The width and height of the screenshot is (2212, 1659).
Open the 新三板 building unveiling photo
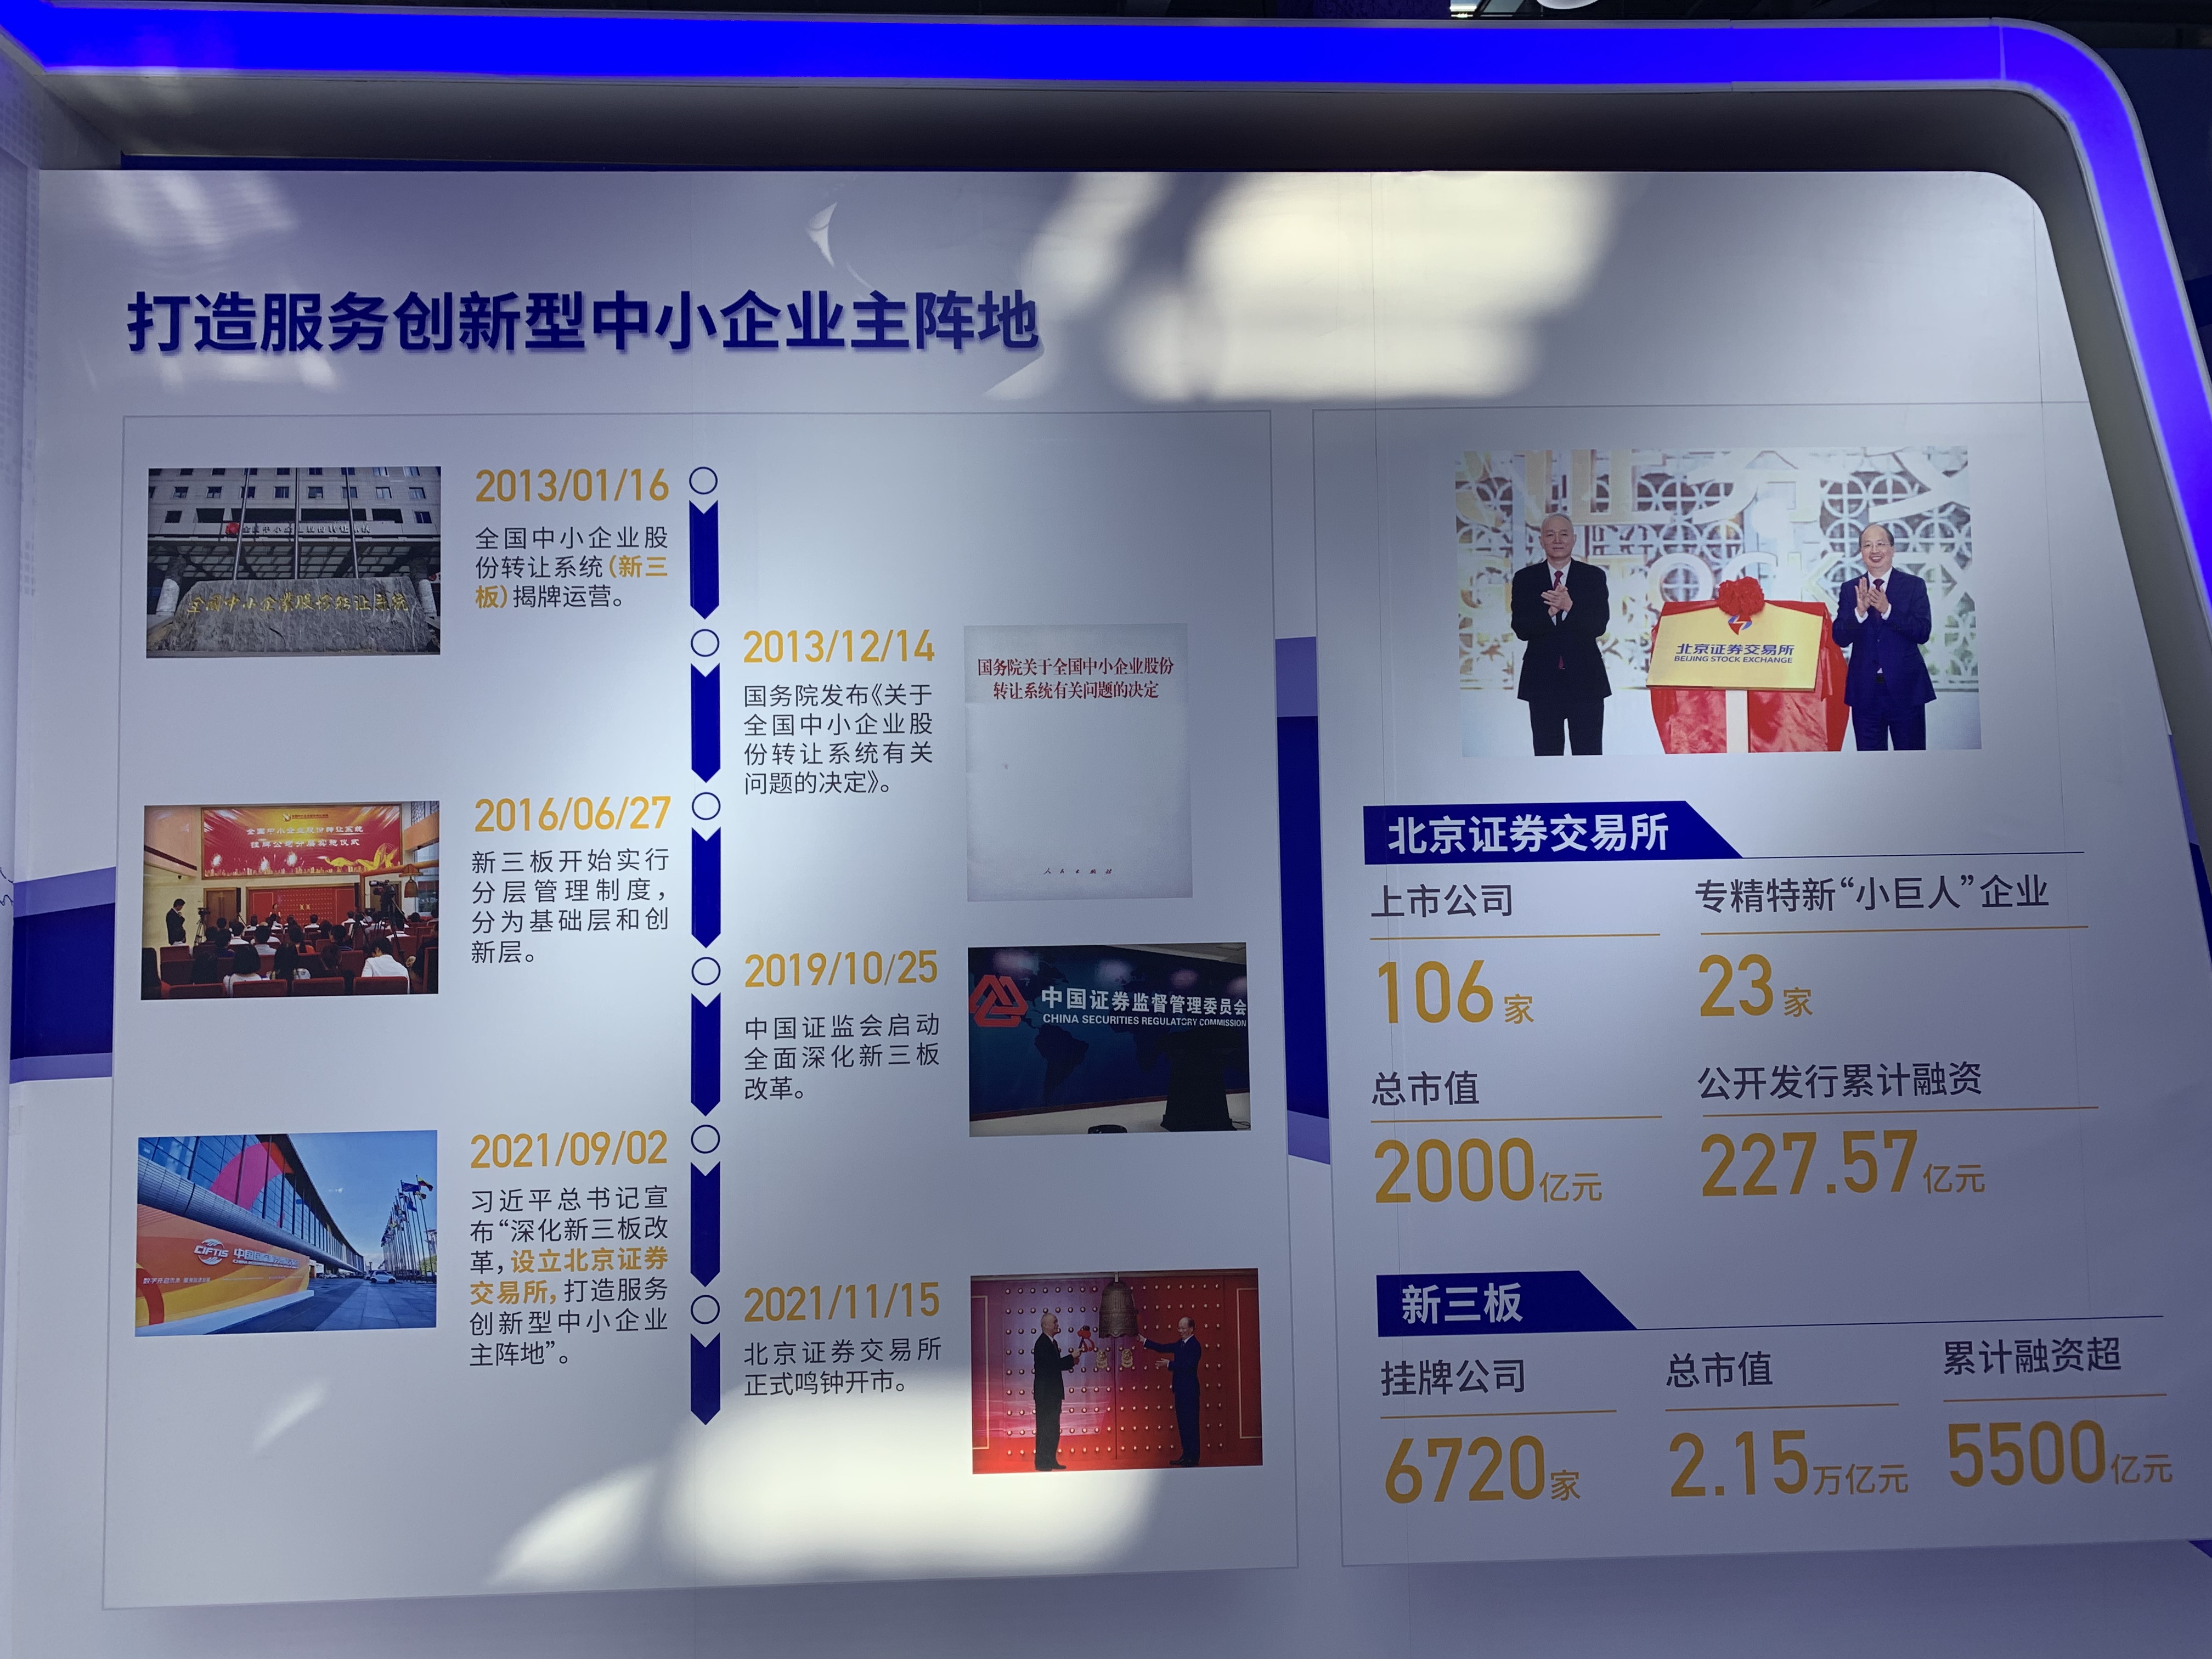[293, 561]
